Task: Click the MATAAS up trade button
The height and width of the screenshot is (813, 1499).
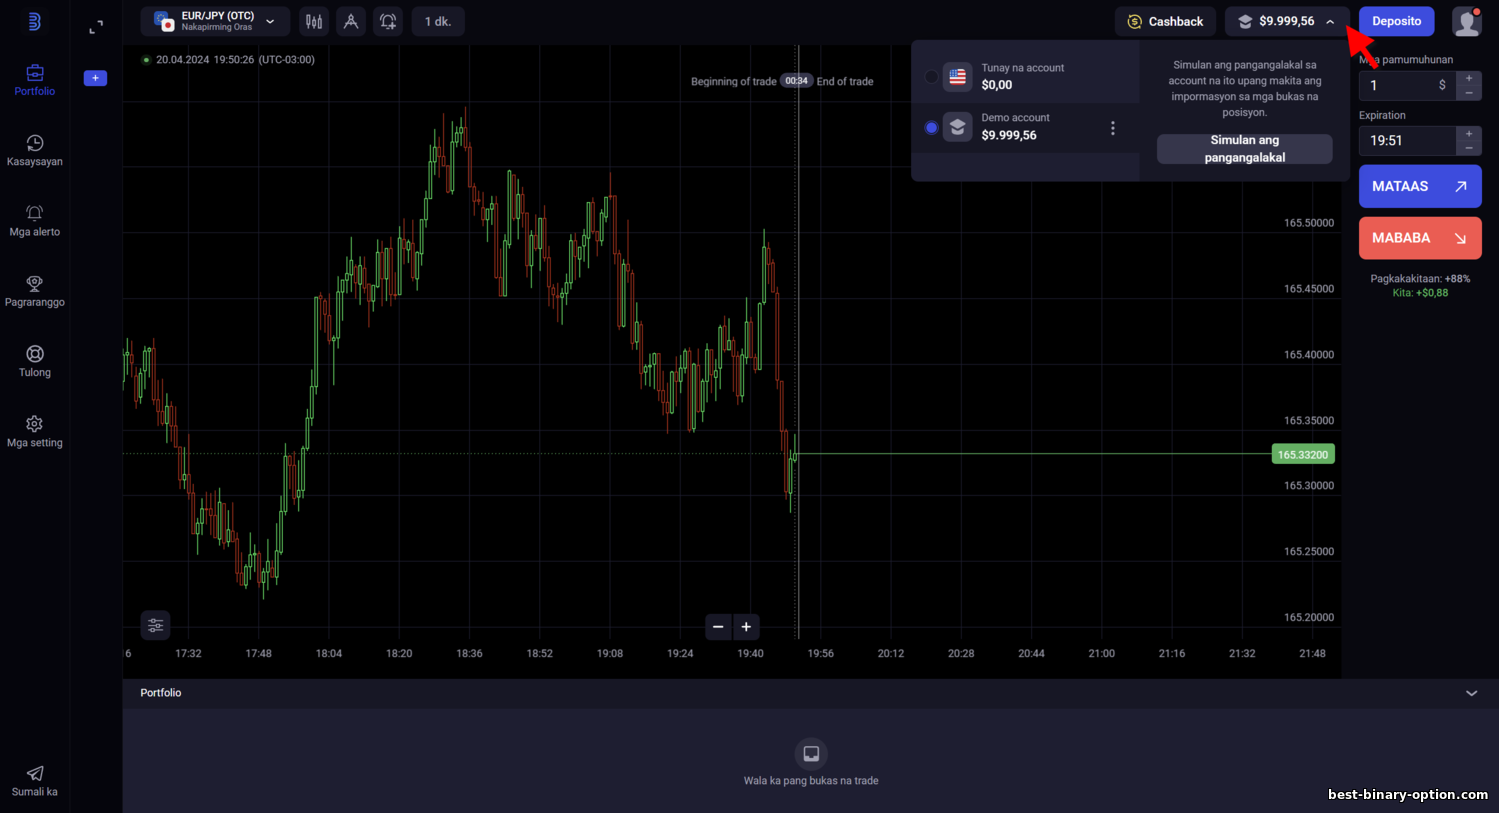Action: (1420, 186)
